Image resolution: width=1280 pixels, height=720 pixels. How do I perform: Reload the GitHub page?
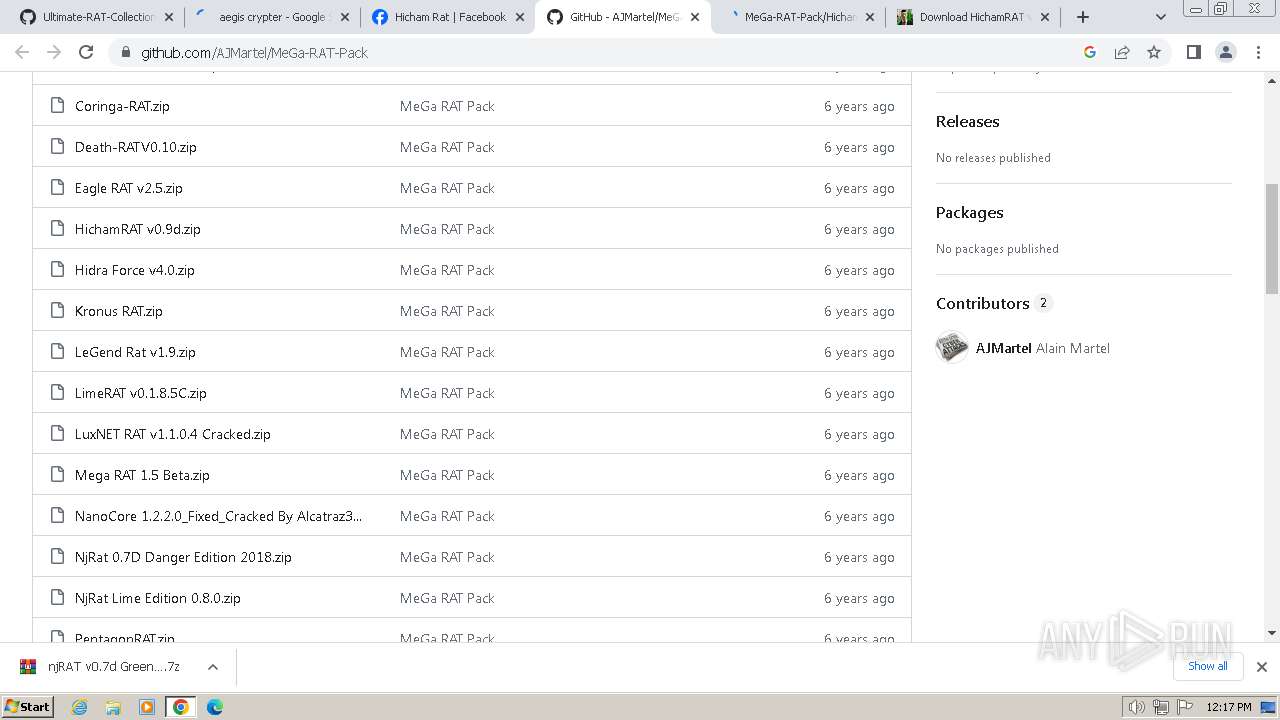86,52
